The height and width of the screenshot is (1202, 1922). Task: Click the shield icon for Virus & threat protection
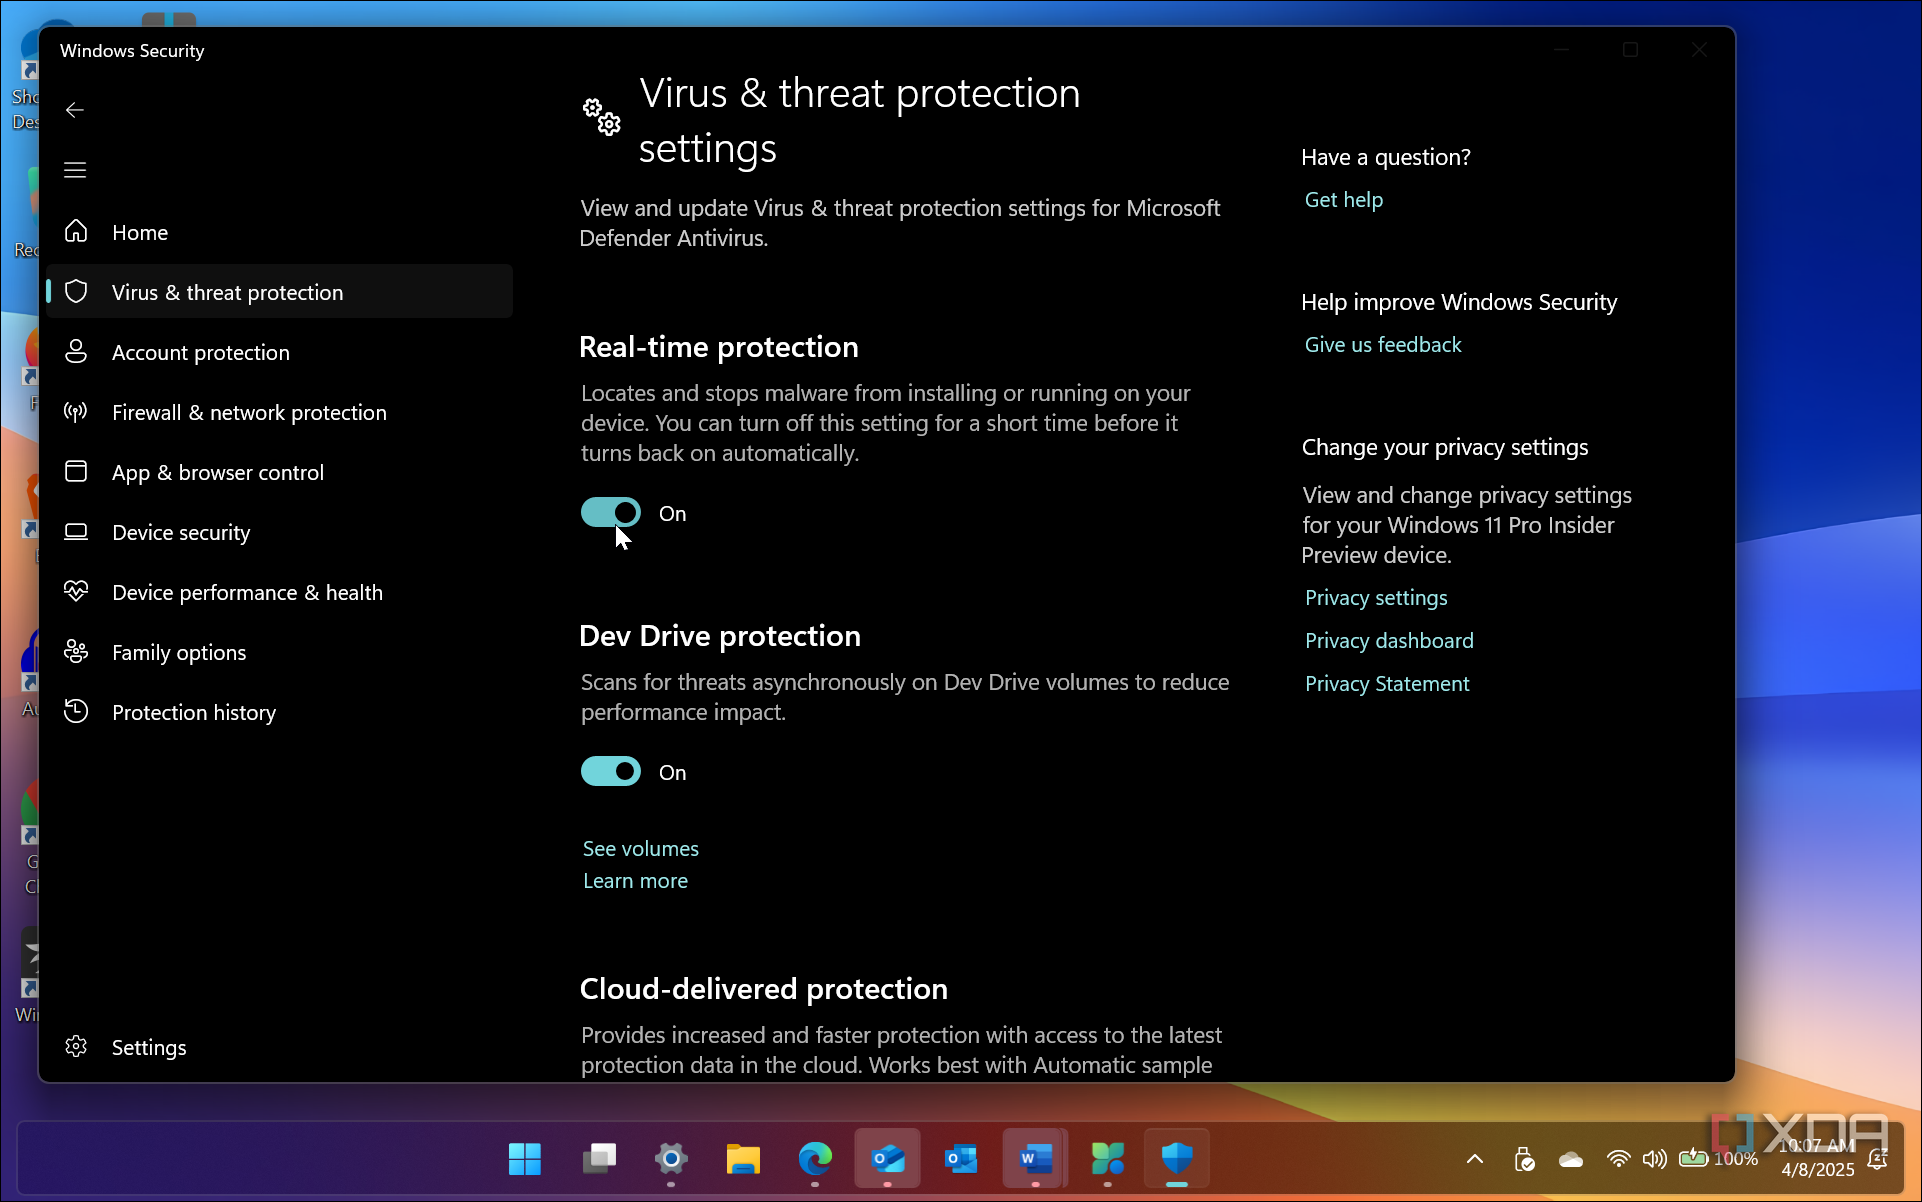tap(76, 292)
